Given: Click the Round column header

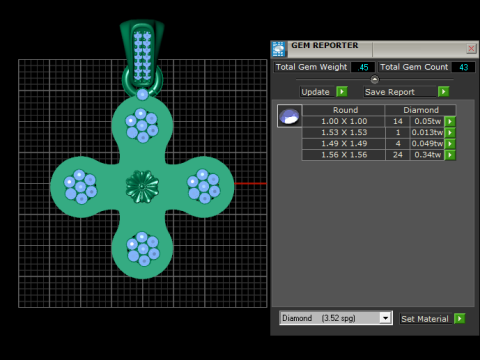Looking at the screenshot, I should point(345,110).
